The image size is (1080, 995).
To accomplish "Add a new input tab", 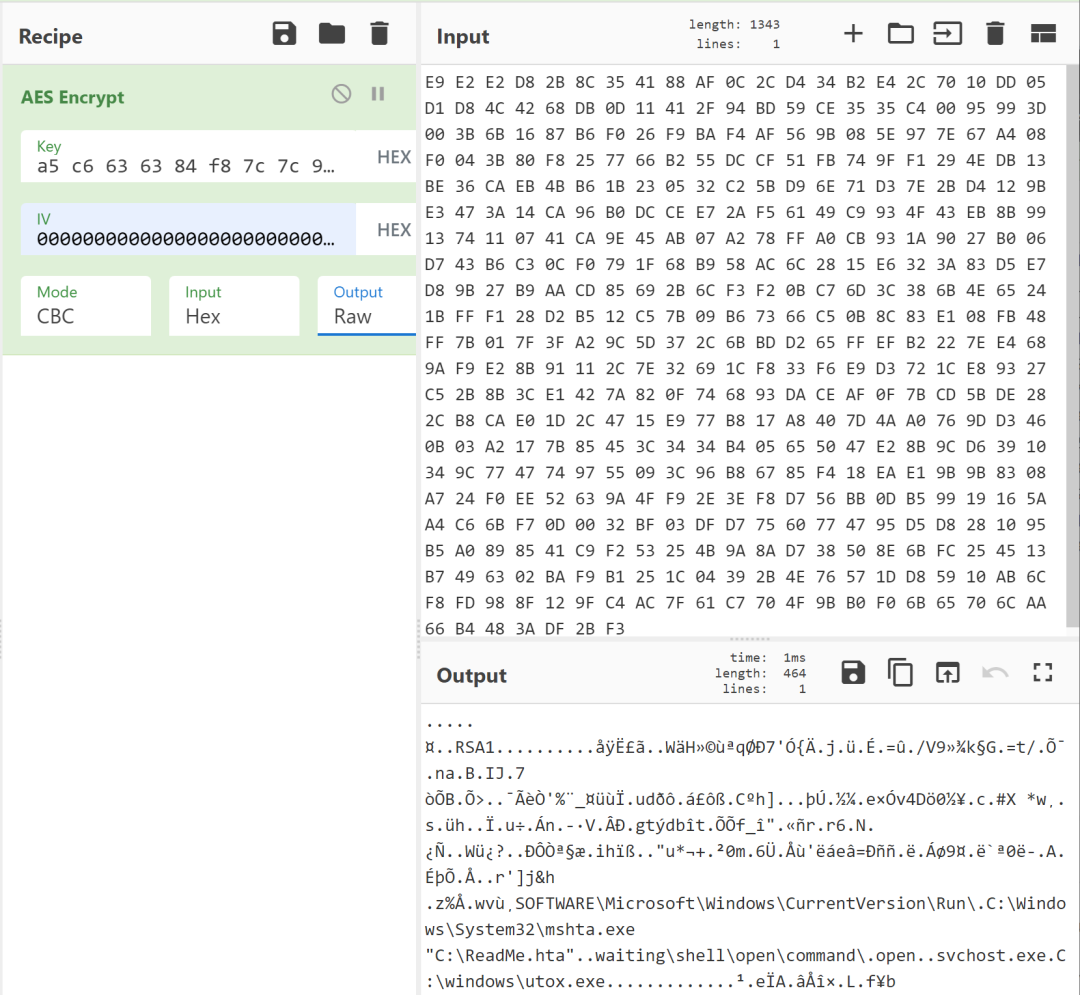I will 853,34.
